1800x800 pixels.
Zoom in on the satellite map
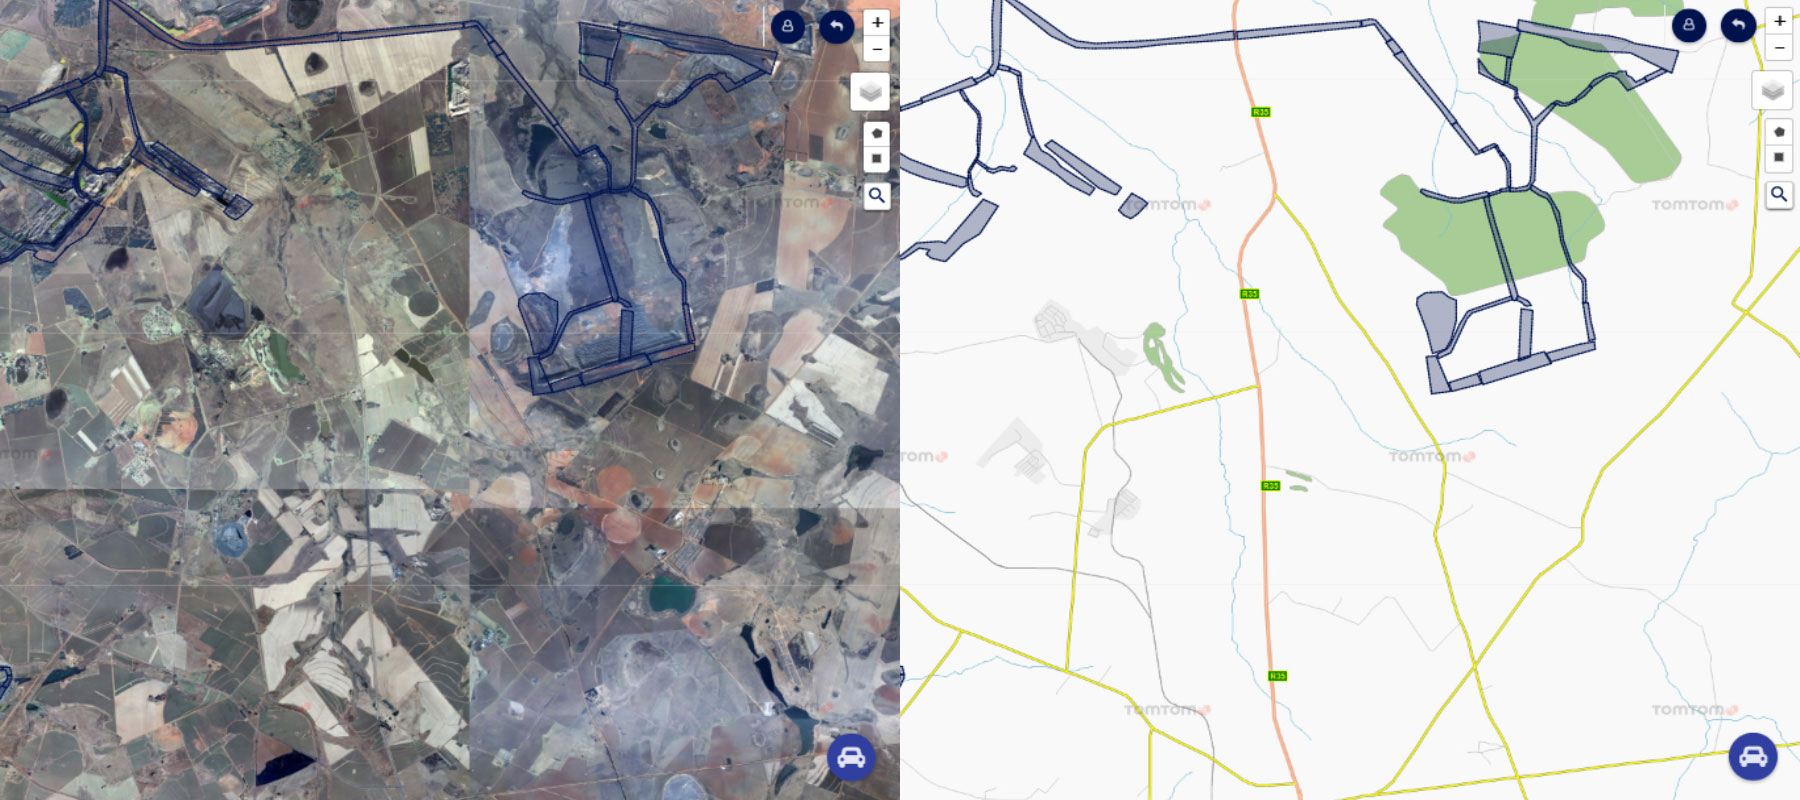(877, 22)
